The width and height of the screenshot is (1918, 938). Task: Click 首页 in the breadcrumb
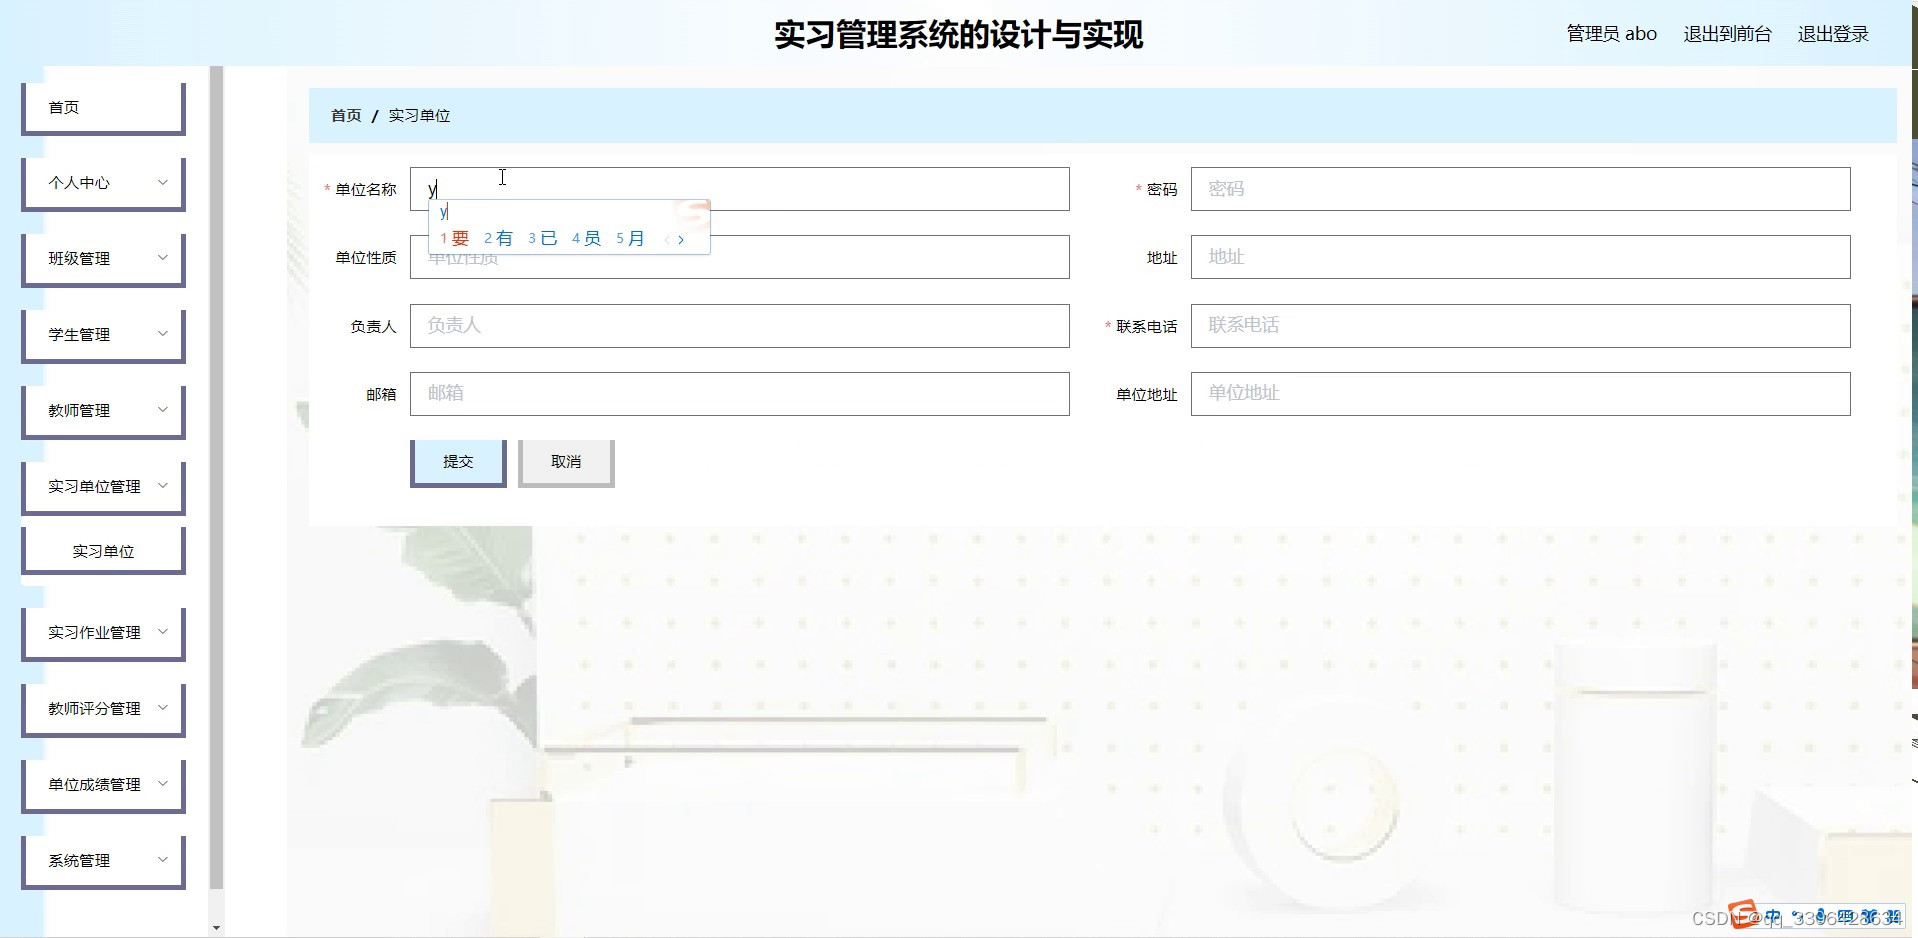click(346, 116)
